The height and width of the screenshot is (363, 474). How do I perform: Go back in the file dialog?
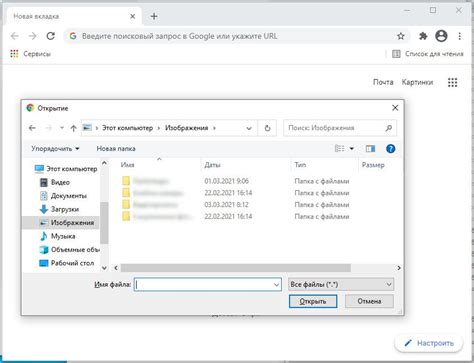(x=32, y=128)
